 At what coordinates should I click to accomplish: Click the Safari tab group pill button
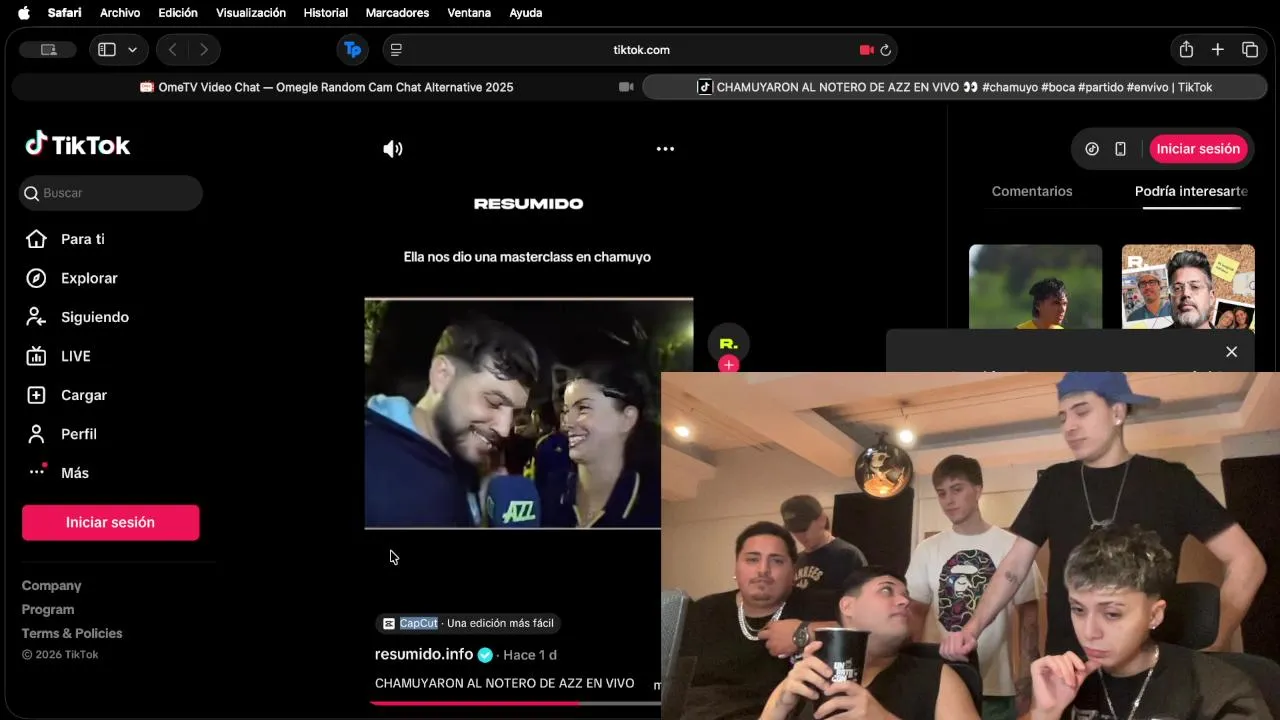click(x=50, y=50)
